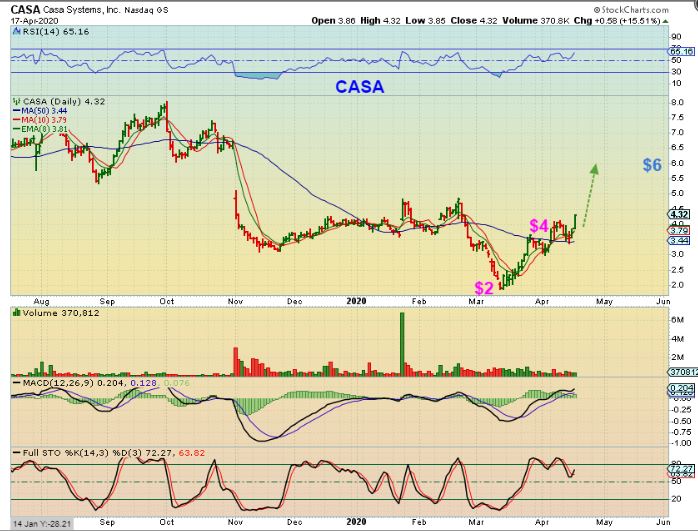
Task: Click the 6M label on volume axis
Action: pos(677,320)
